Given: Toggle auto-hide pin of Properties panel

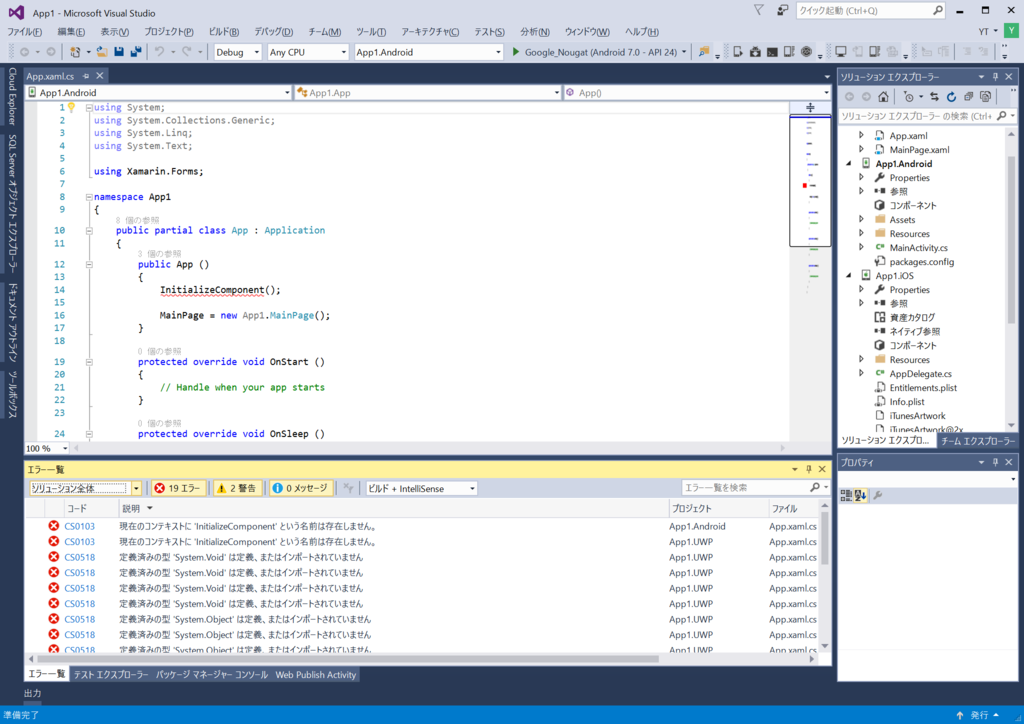Looking at the screenshot, I should click(x=995, y=462).
